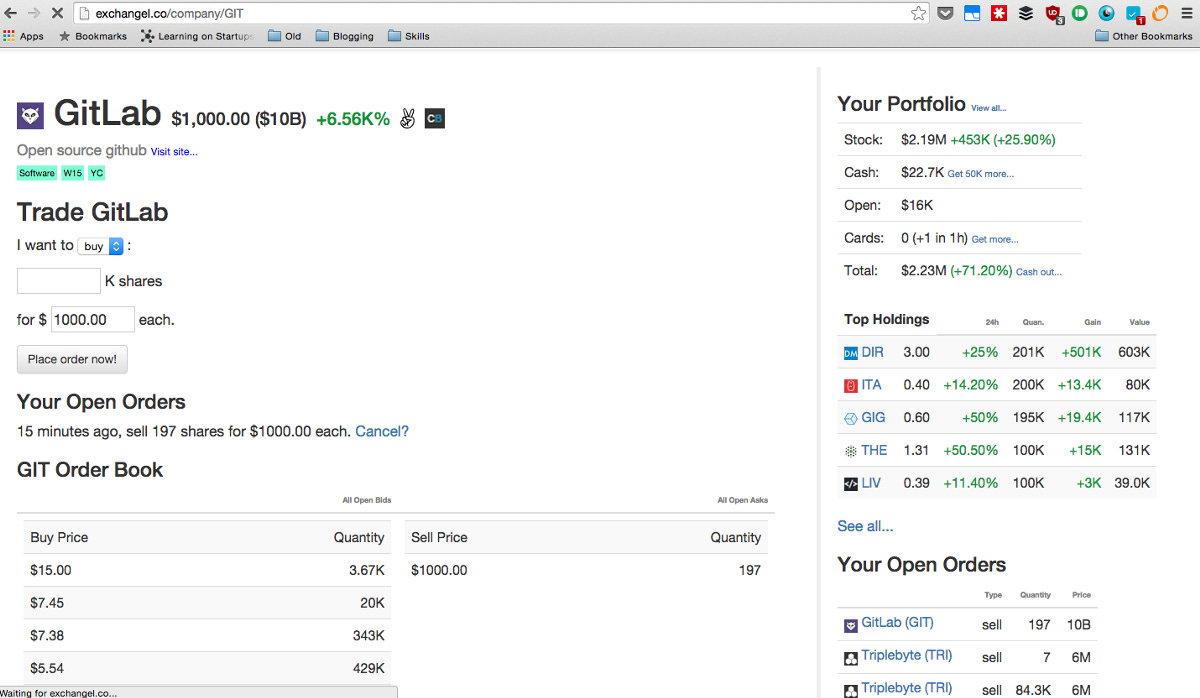1200x698 pixels.
Task: Open LIV ticker link in Top Holdings
Action: point(871,483)
